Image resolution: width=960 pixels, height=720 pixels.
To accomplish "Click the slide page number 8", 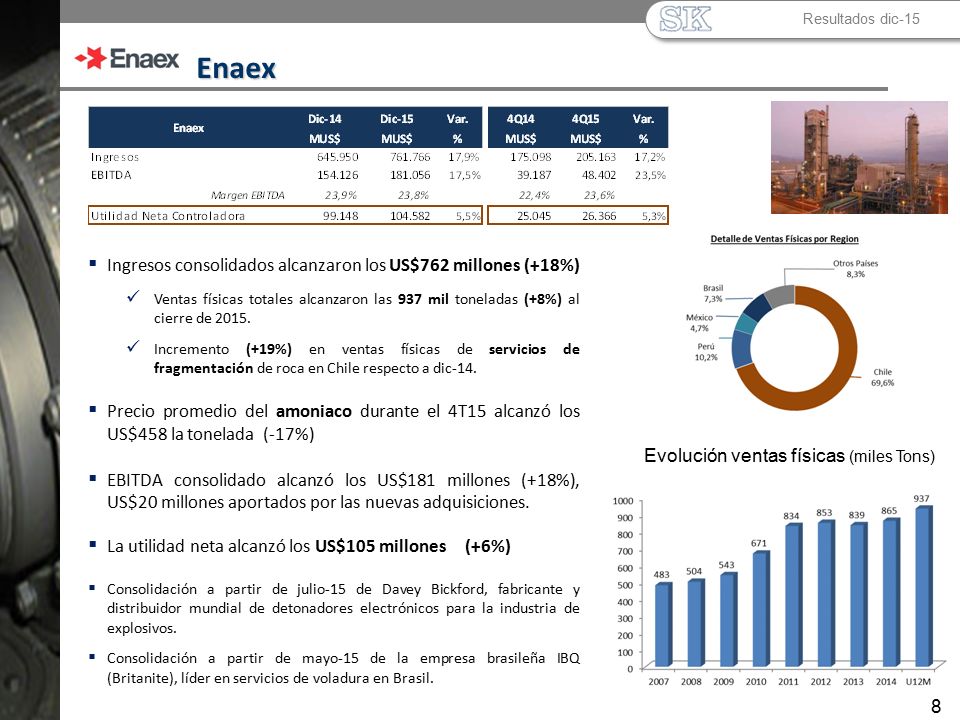I will (x=936, y=706).
